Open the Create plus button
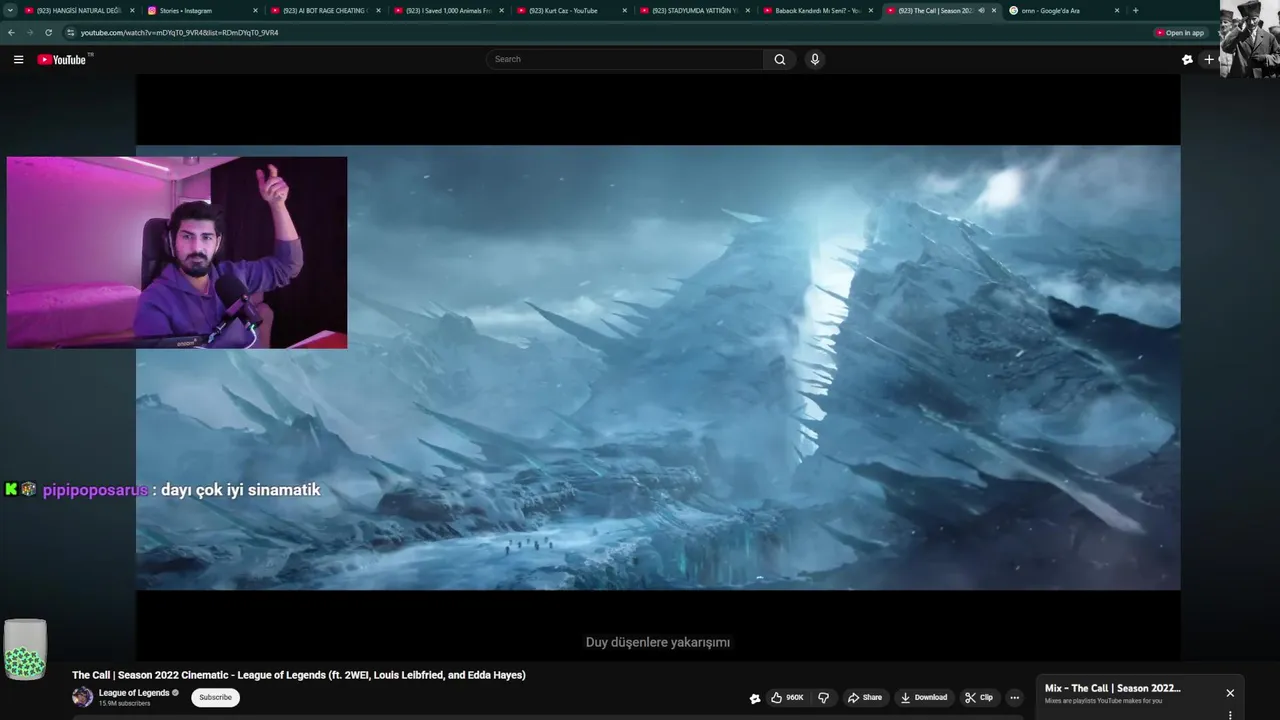The height and width of the screenshot is (720, 1280). pos(1209,59)
